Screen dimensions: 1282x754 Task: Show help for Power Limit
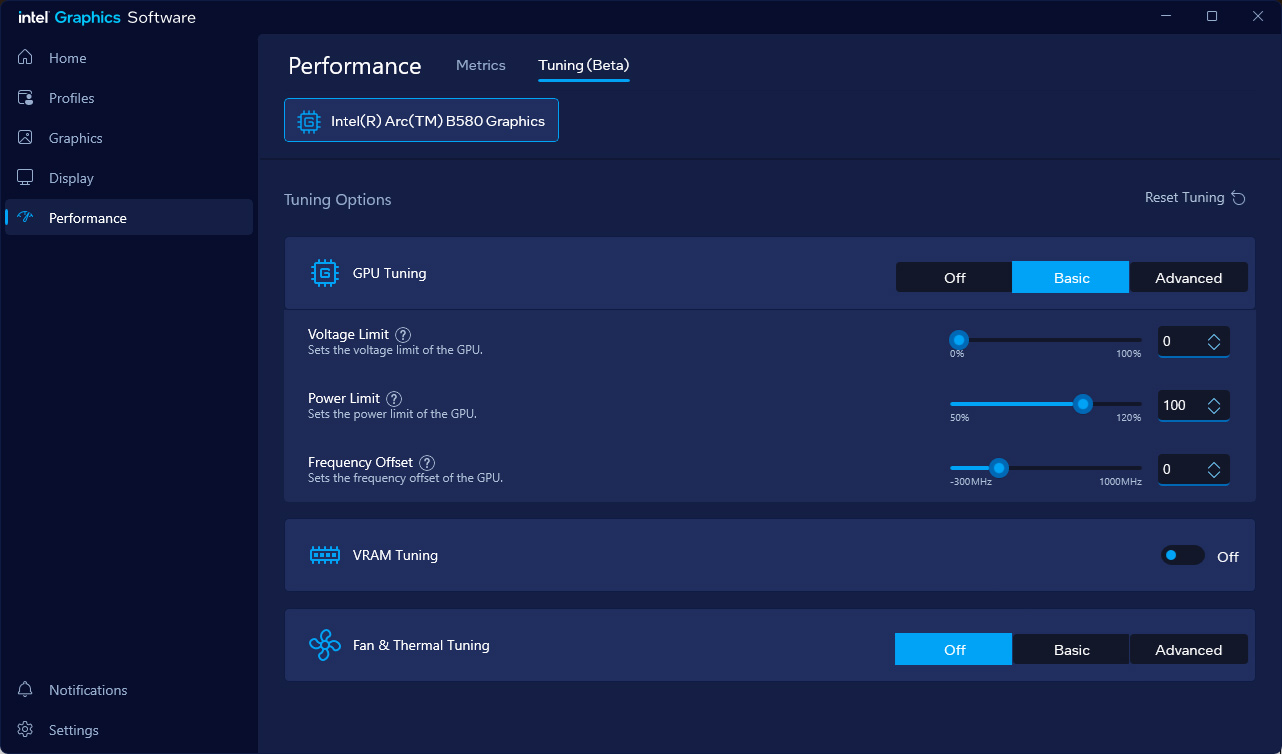(394, 399)
